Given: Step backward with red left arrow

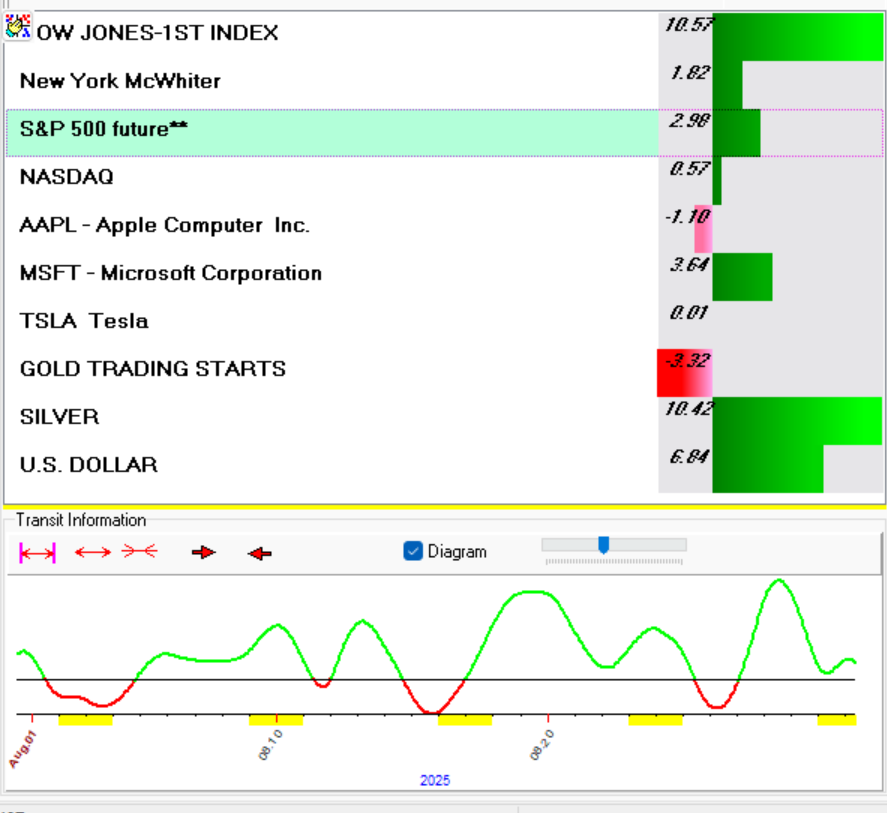Looking at the screenshot, I should click(260, 553).
